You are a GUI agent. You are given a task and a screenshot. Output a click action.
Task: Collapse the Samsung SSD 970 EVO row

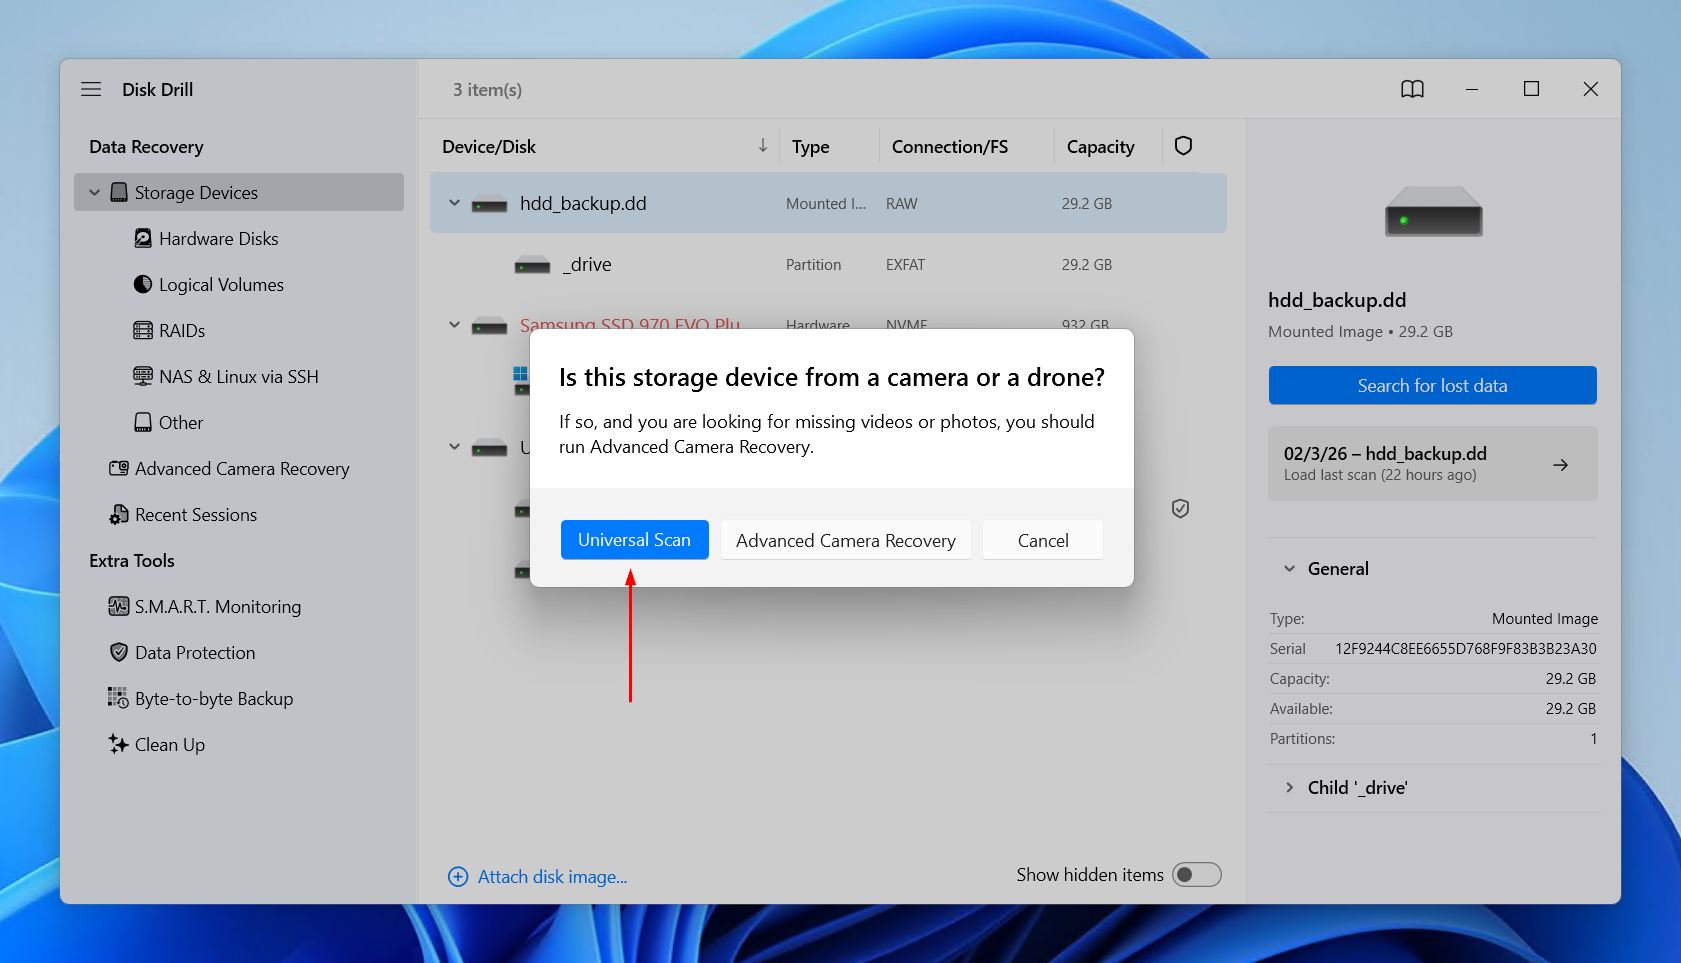pos(454,324)
